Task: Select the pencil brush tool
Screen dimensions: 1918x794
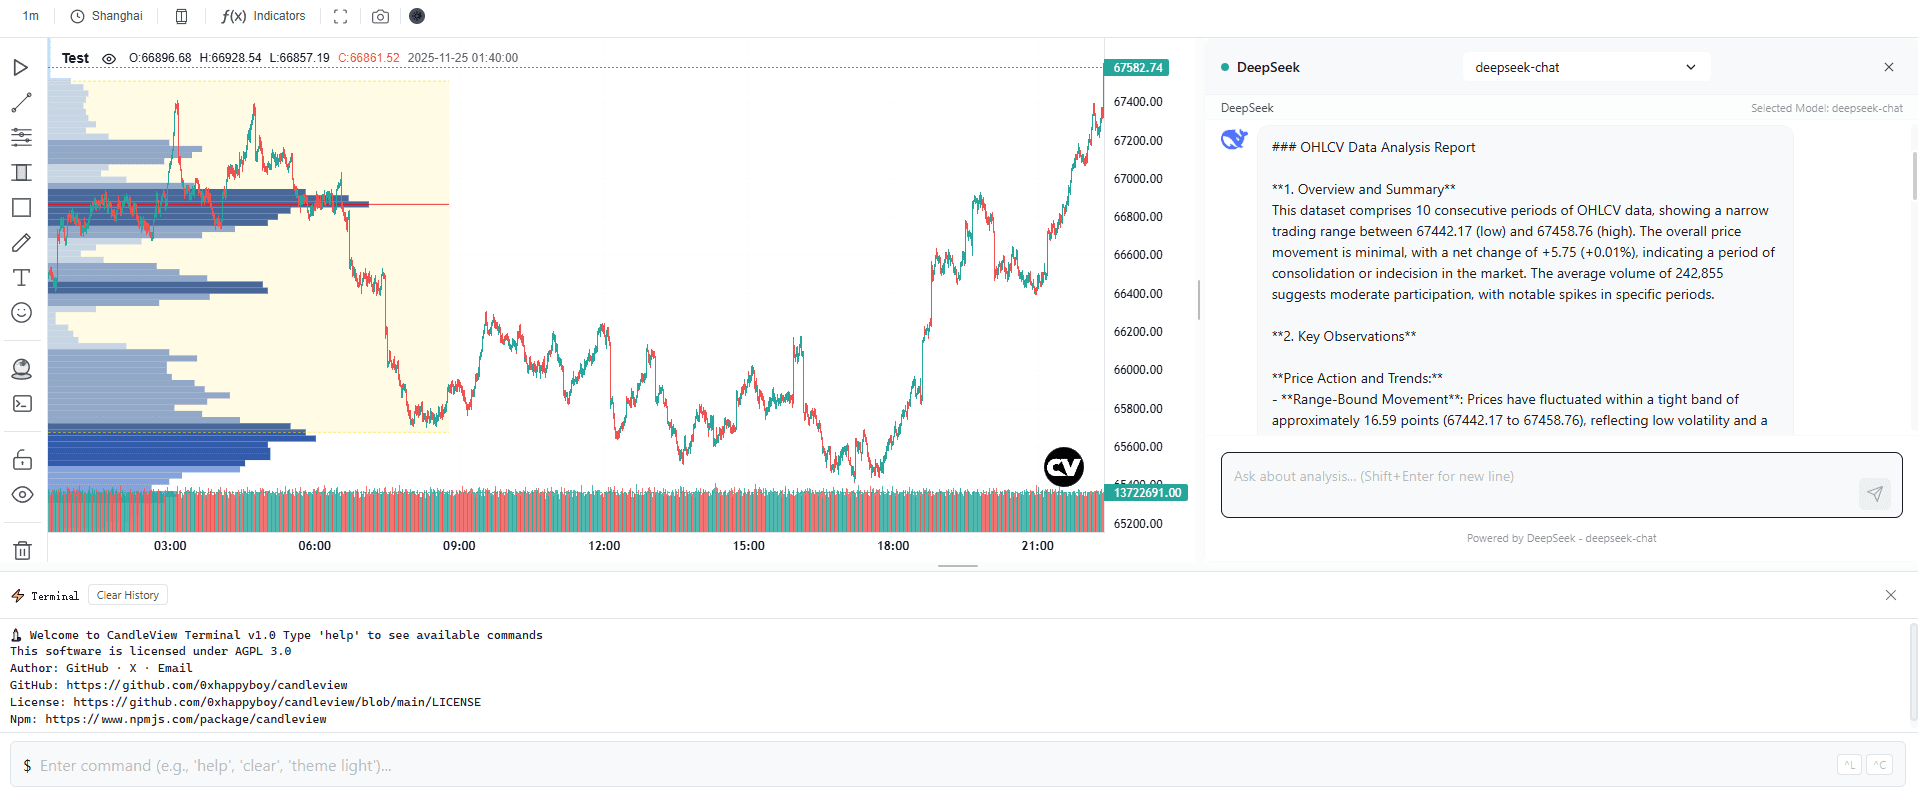Action: tap(21, 243)
